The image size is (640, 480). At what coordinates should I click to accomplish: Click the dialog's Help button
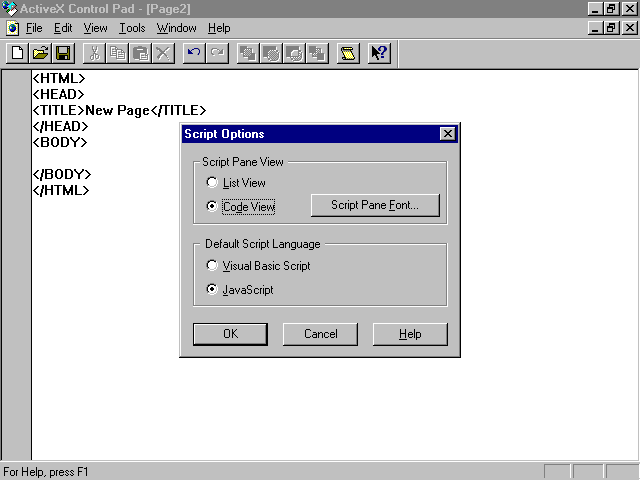tap(410, 334)
